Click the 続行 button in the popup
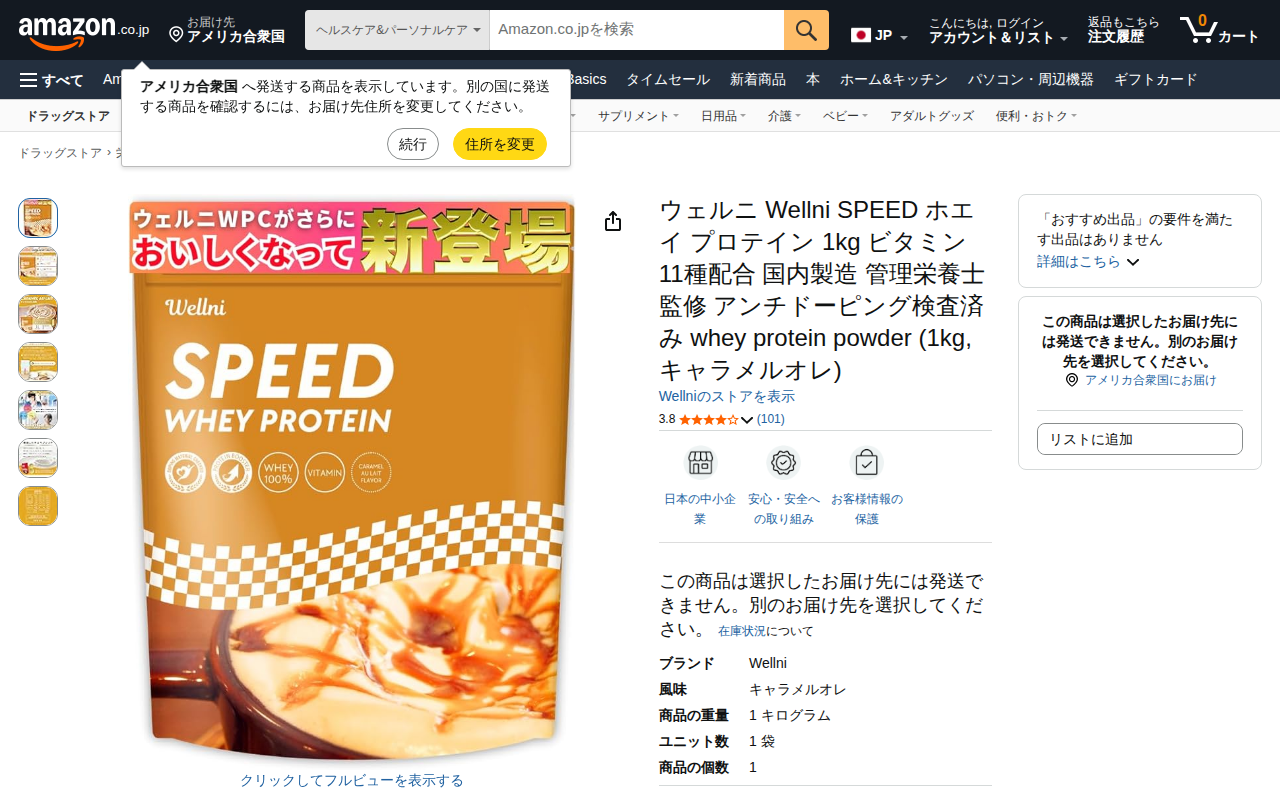Image resolution: width=1280 pixels, height=800 pixels. (x=413, y=144)
